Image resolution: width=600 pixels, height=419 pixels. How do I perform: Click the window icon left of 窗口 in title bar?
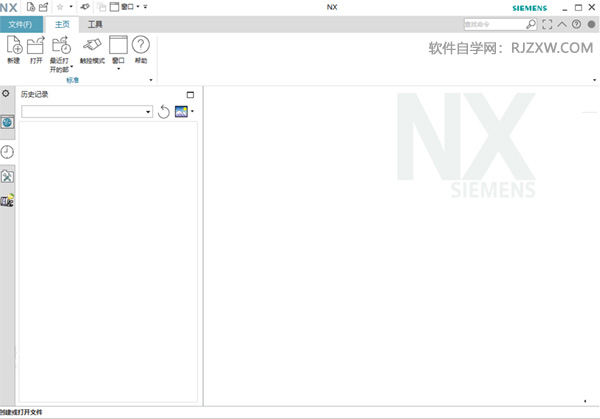point(114,7)
